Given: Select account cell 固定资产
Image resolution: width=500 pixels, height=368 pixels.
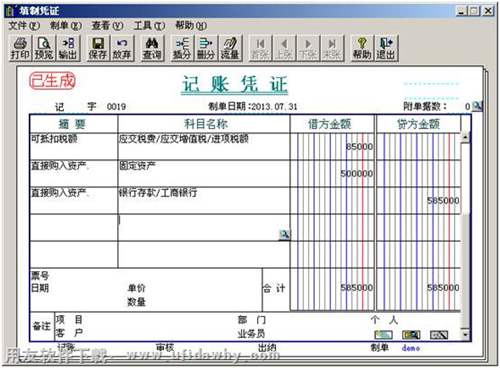Looking at the screenshot, I should pyautogui.click(x=203, y=173).
